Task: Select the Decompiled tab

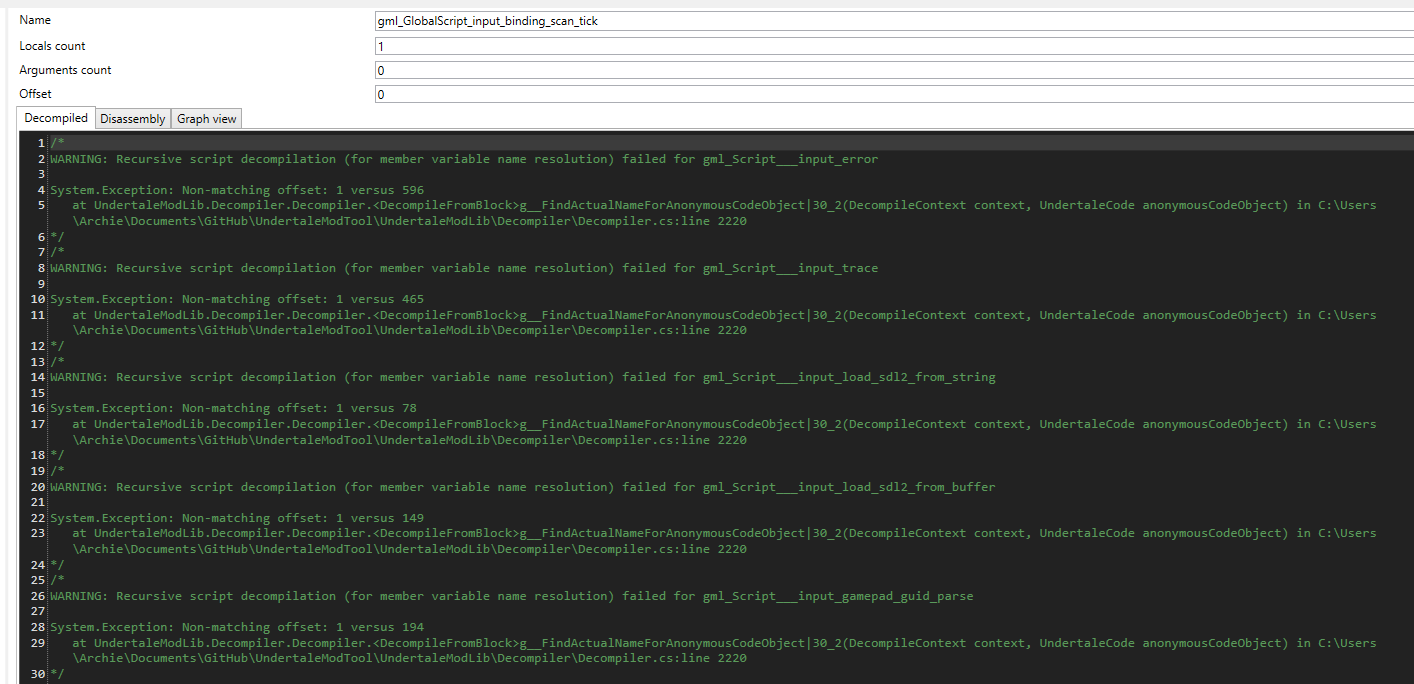Action: click(x=55, y=117)
